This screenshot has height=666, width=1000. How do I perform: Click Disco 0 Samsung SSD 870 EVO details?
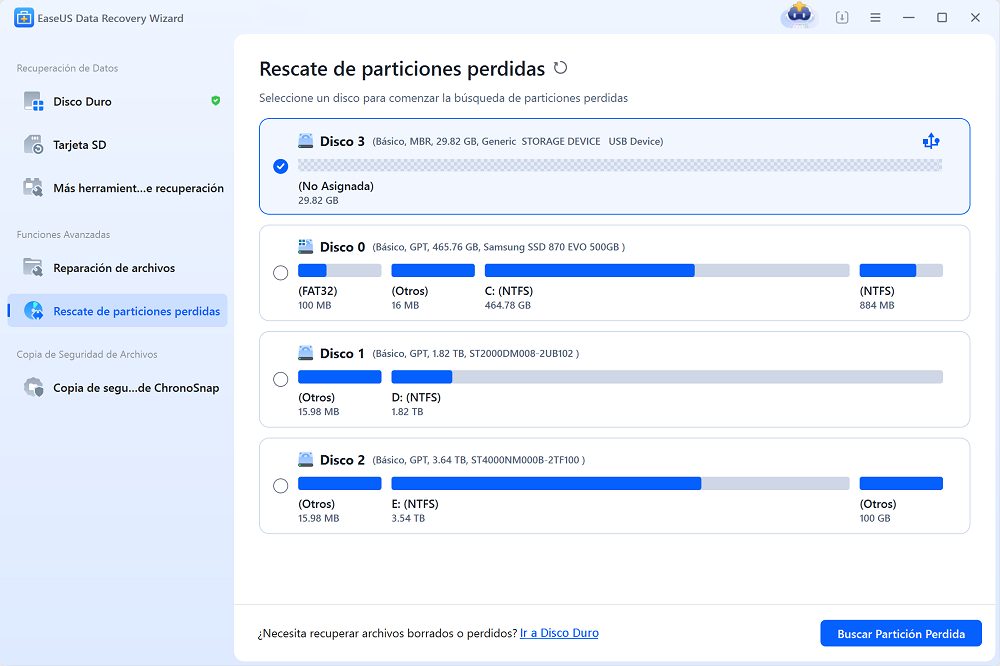[x=499, y=247]
